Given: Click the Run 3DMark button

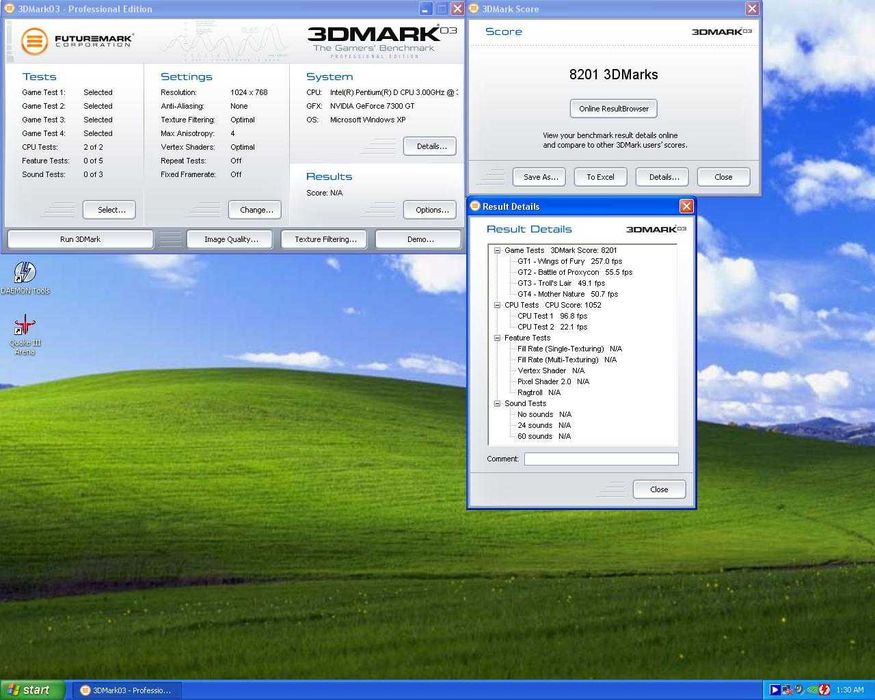Looking at the screenshot, I should [80, 239].
